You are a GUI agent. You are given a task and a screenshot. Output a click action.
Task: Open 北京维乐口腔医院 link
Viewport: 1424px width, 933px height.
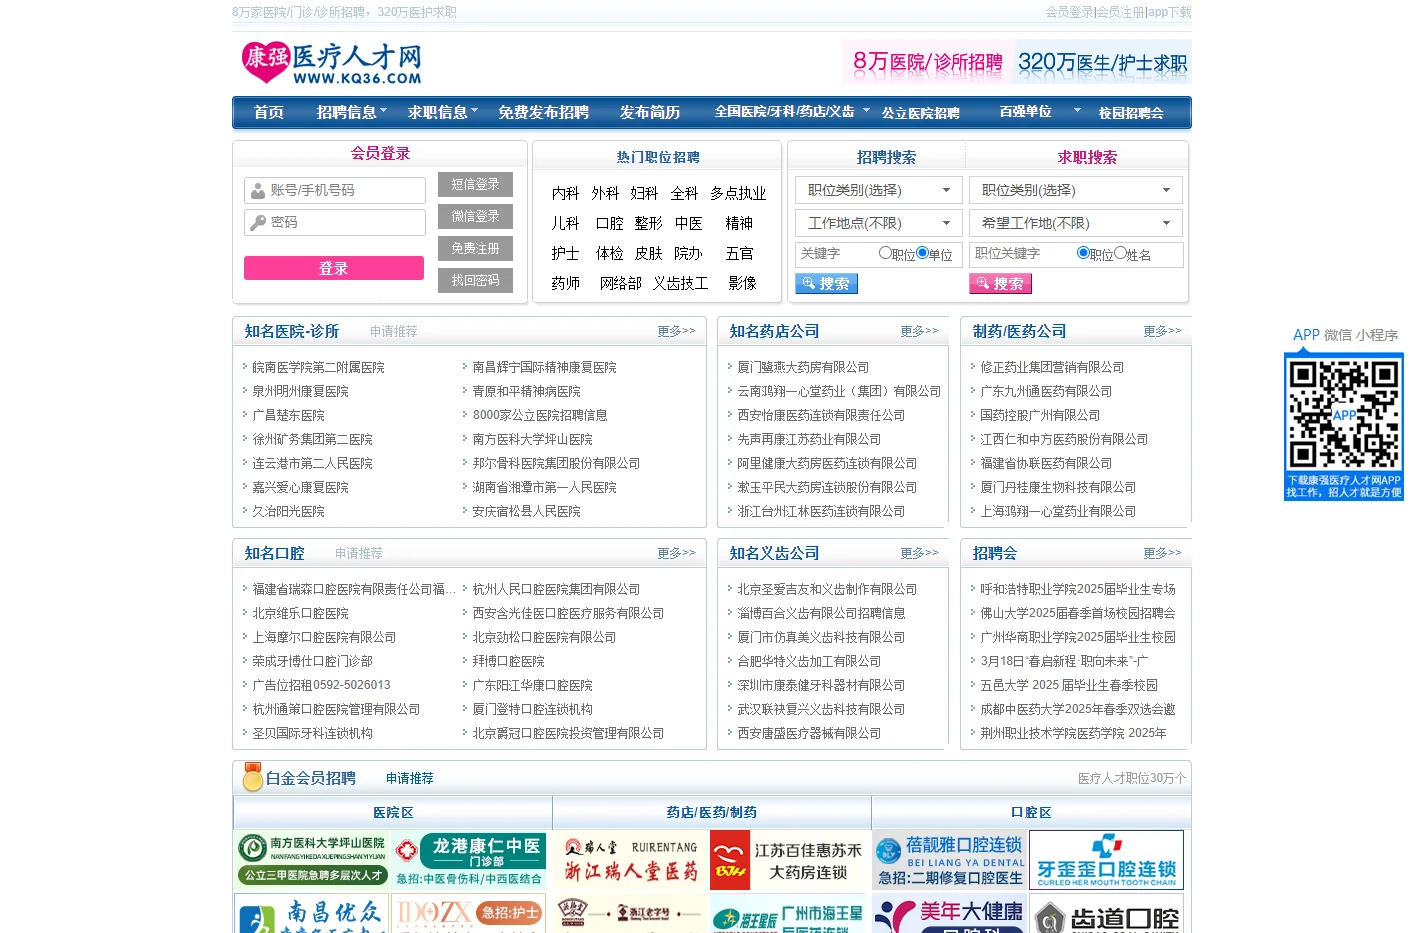[x=300, y=613]
